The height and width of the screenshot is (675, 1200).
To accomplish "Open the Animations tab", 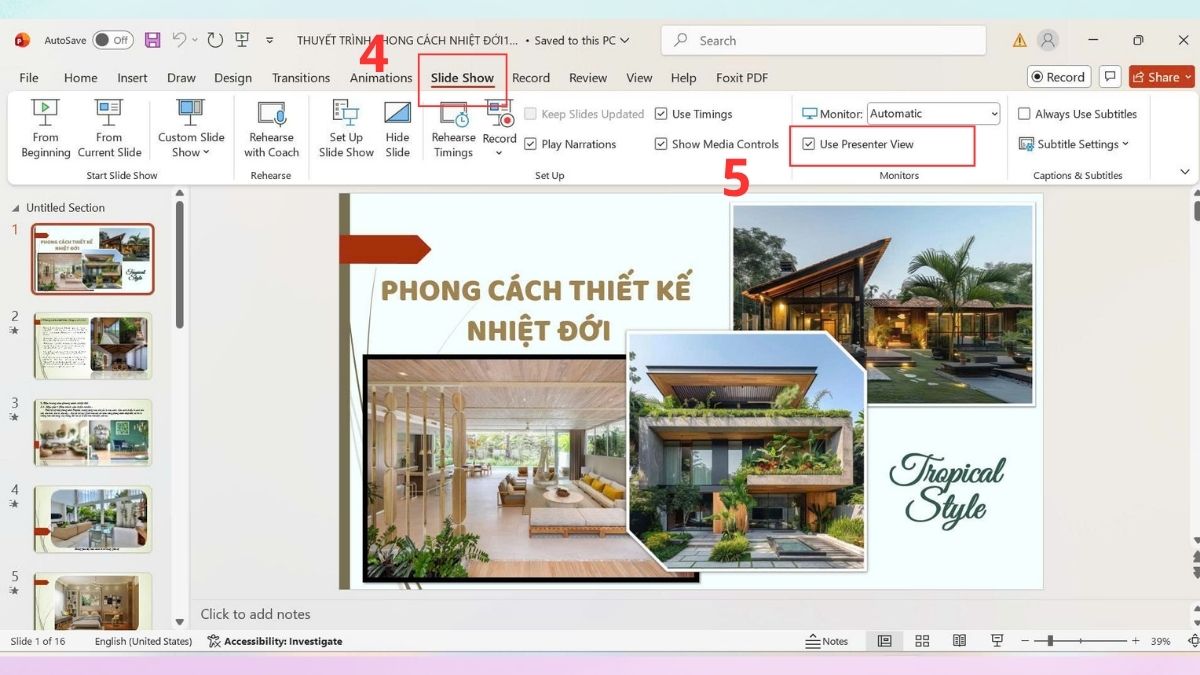I will pyautogui.click(x=381, y=77).
